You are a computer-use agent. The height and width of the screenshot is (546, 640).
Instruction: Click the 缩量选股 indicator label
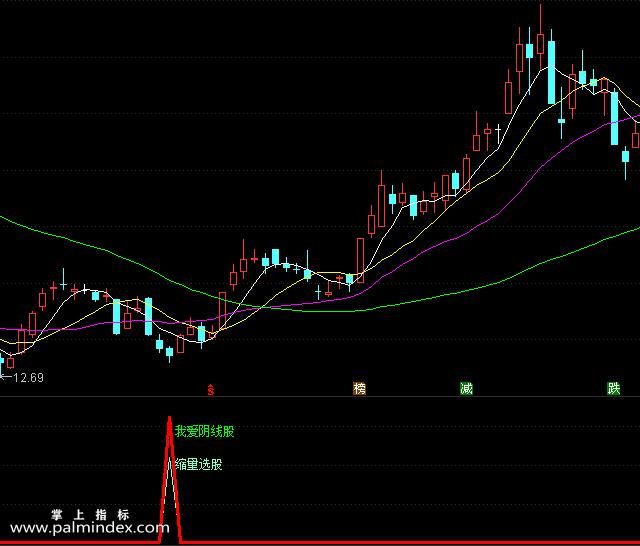pos(199,464)
